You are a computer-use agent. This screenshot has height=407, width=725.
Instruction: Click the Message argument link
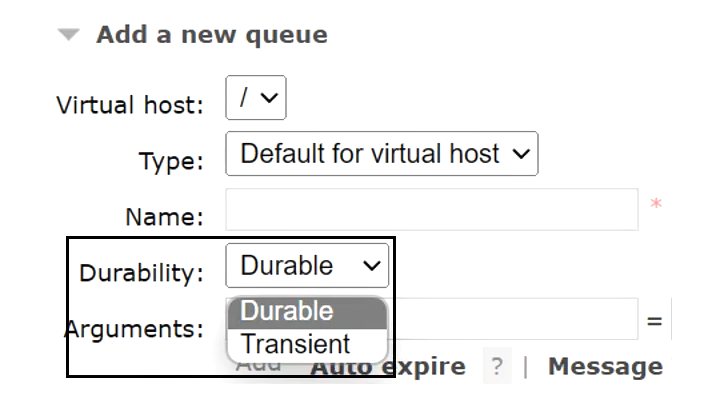pyautogui.click(x=604, y=367)
